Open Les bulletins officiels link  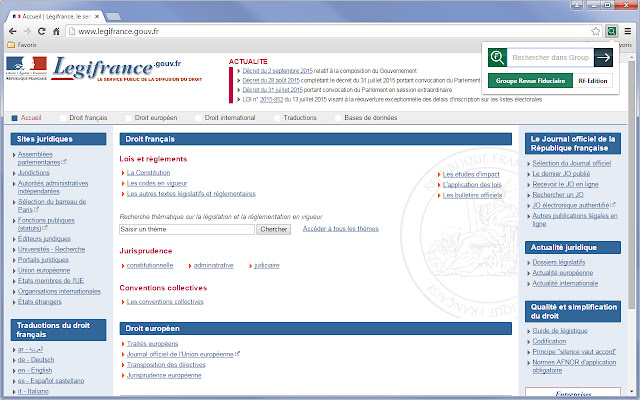[473, 195]
